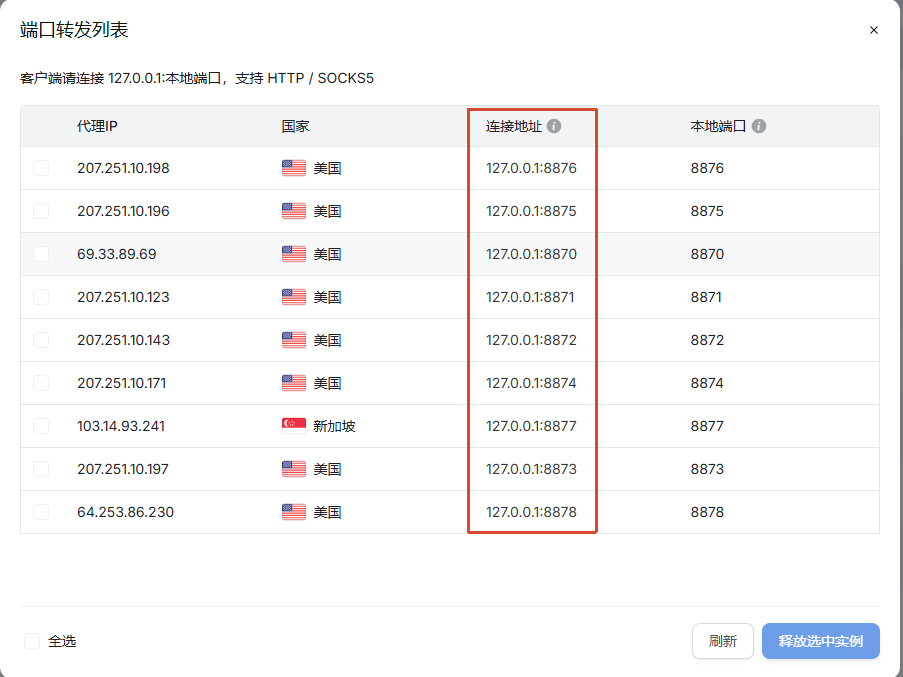This screenshot has width=903, height=677.
Task: Check the row for 207.251.10.171
Action: tap(41, 383)
